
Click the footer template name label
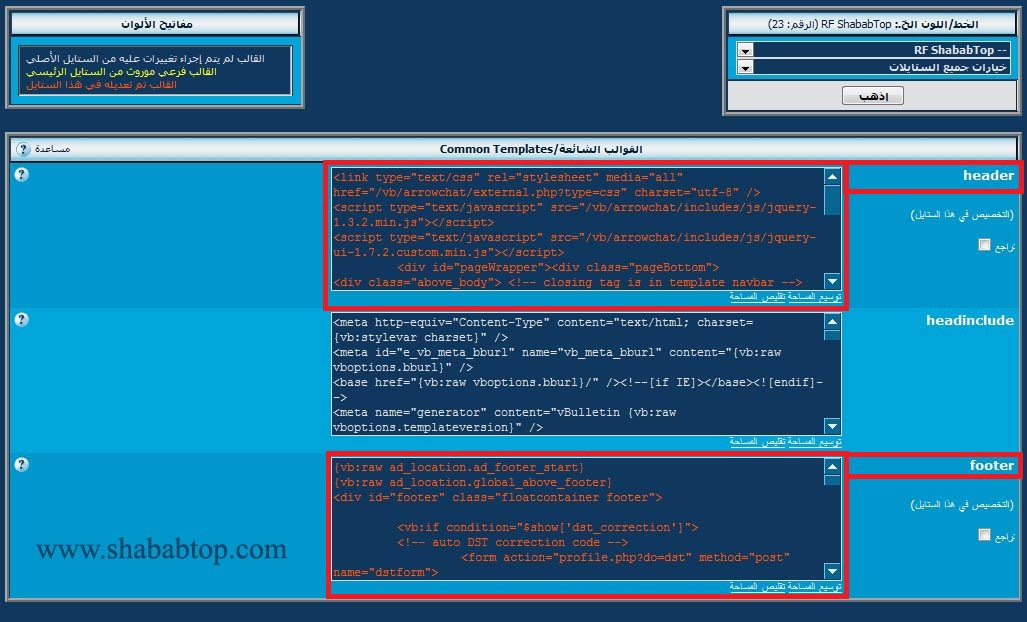point(992,466)
